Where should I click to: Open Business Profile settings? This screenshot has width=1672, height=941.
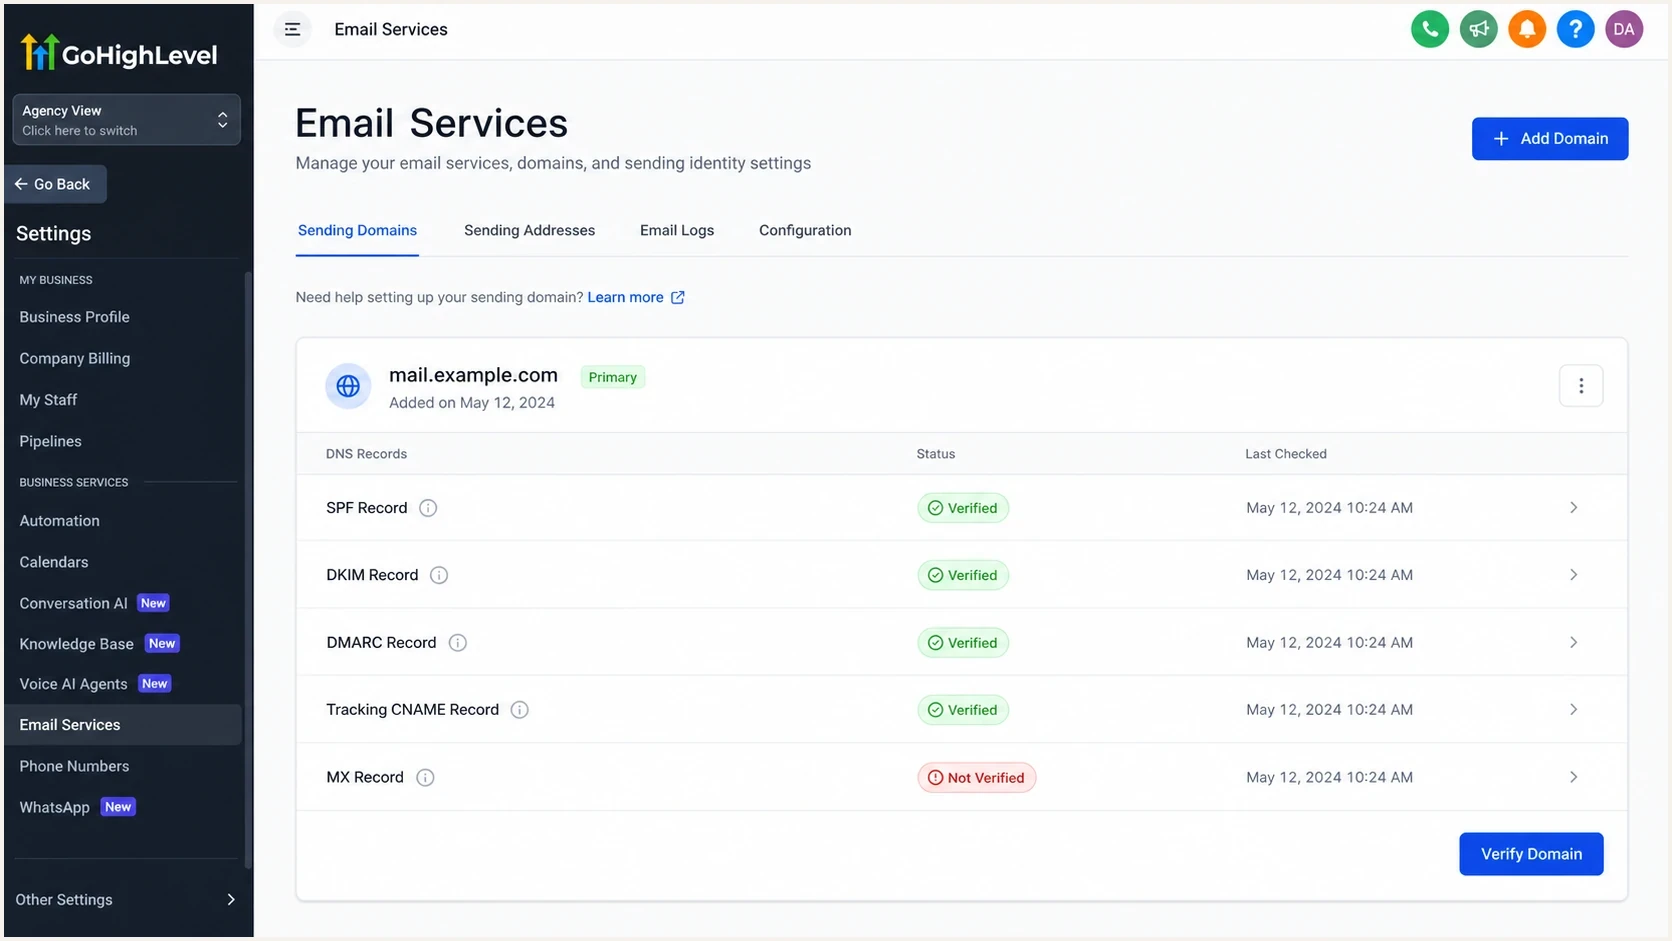coord(75,317)
